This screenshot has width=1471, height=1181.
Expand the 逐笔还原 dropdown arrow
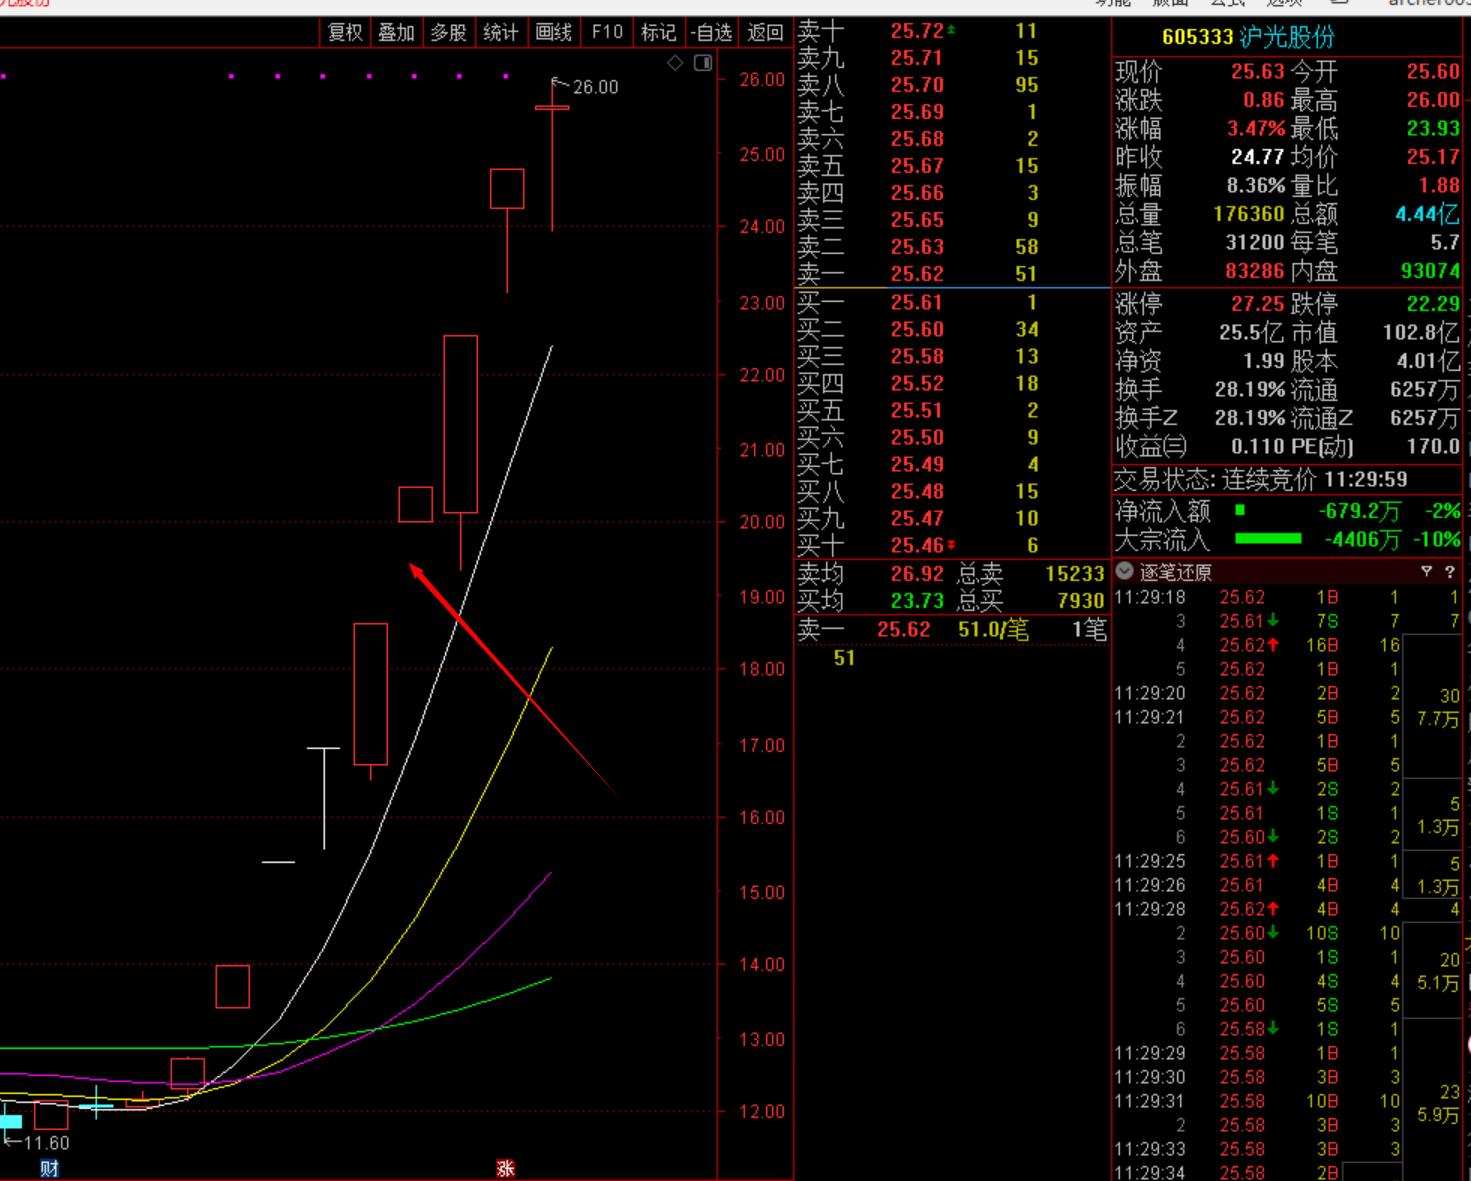[x=1124, y=571]
